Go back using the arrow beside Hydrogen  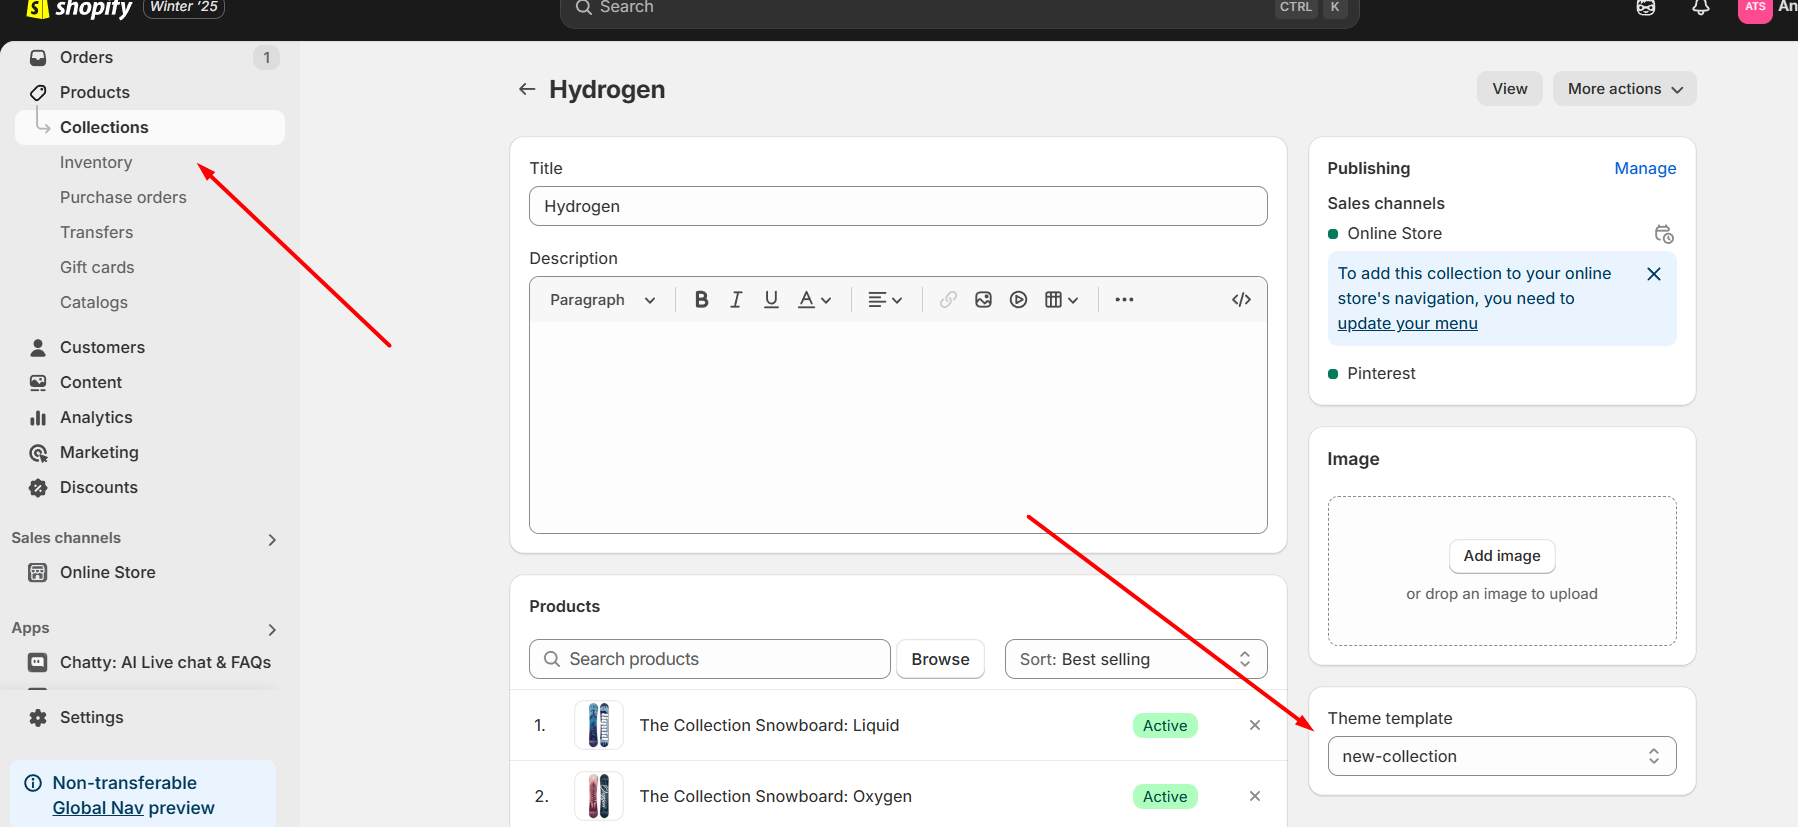[x=527, y=89]
